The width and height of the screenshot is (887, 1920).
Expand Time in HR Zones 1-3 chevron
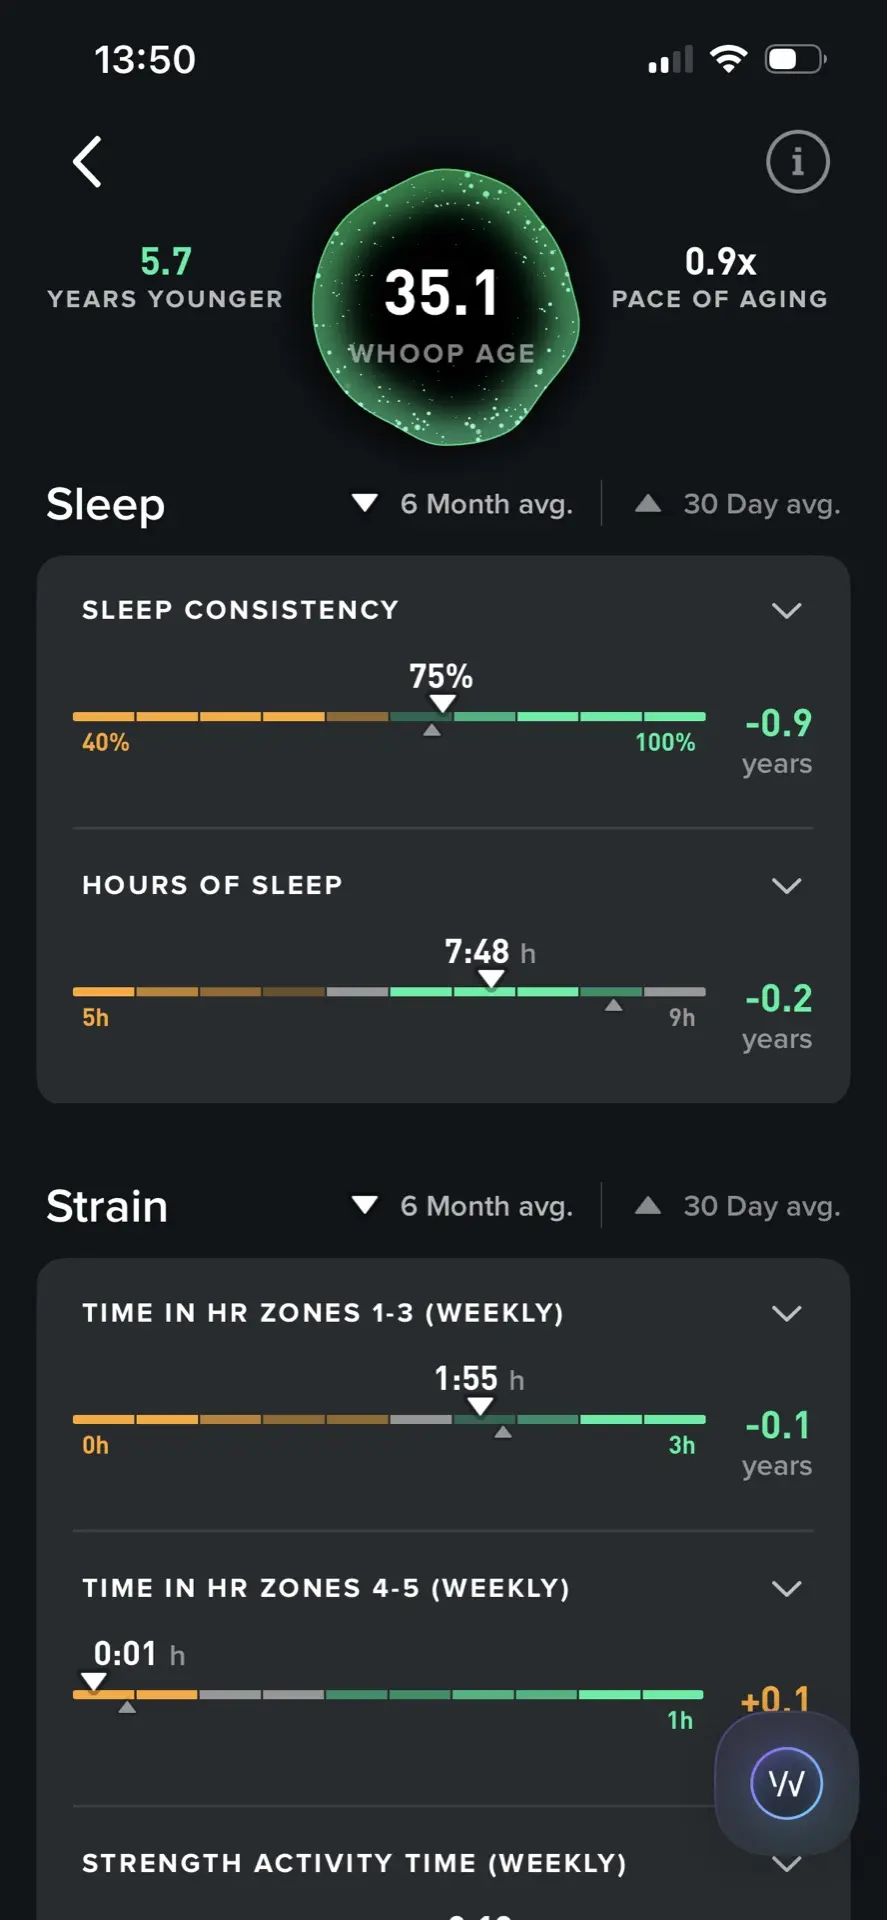click(x=787, y=1313)
